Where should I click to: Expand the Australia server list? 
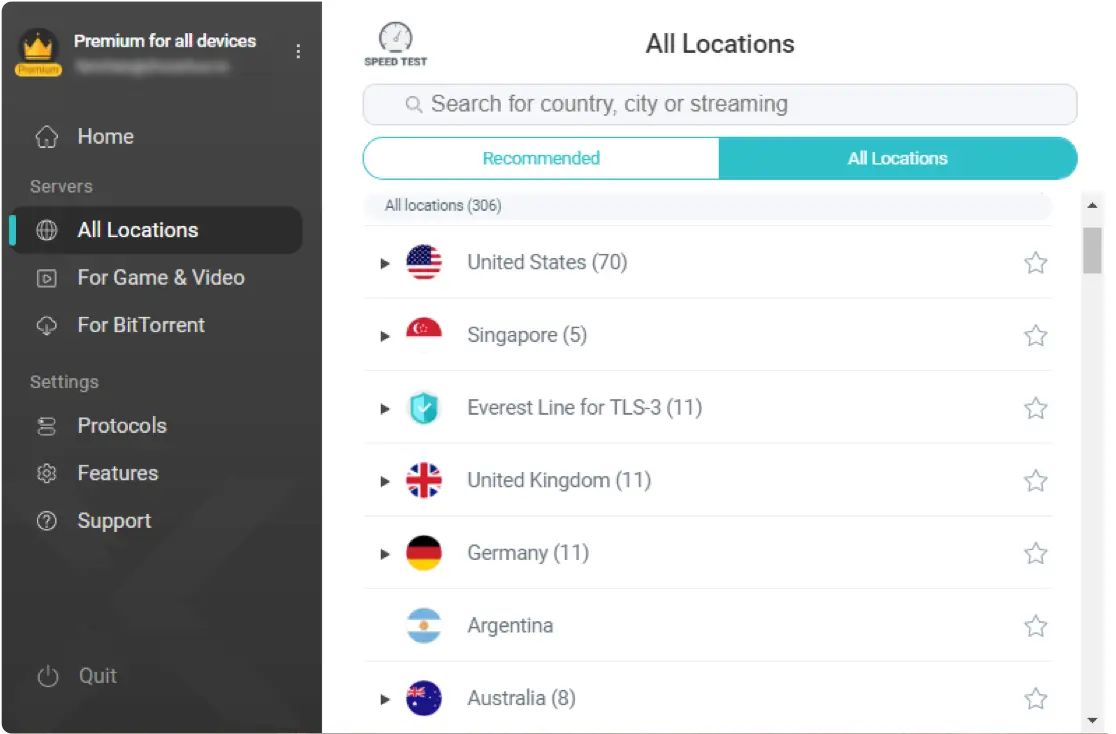pyautogui.click(x=385, y=699)
